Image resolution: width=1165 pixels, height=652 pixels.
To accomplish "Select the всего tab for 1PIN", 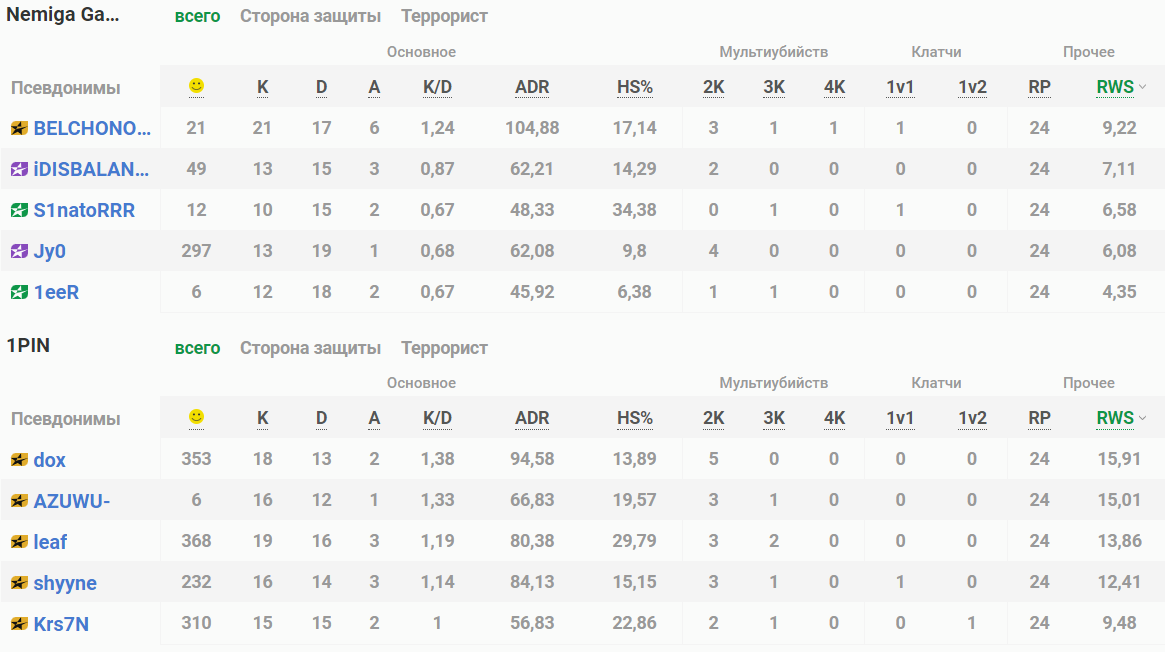I will point(197,348).
